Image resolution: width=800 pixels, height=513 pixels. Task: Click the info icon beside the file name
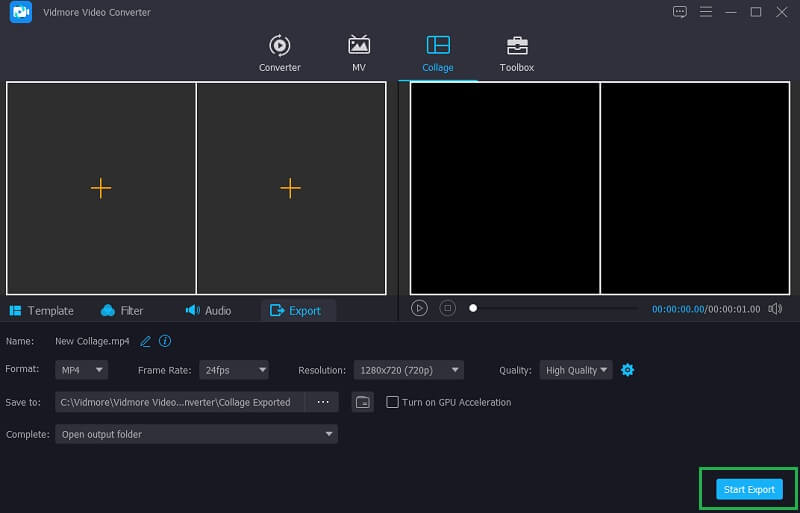tap(165, 341)
